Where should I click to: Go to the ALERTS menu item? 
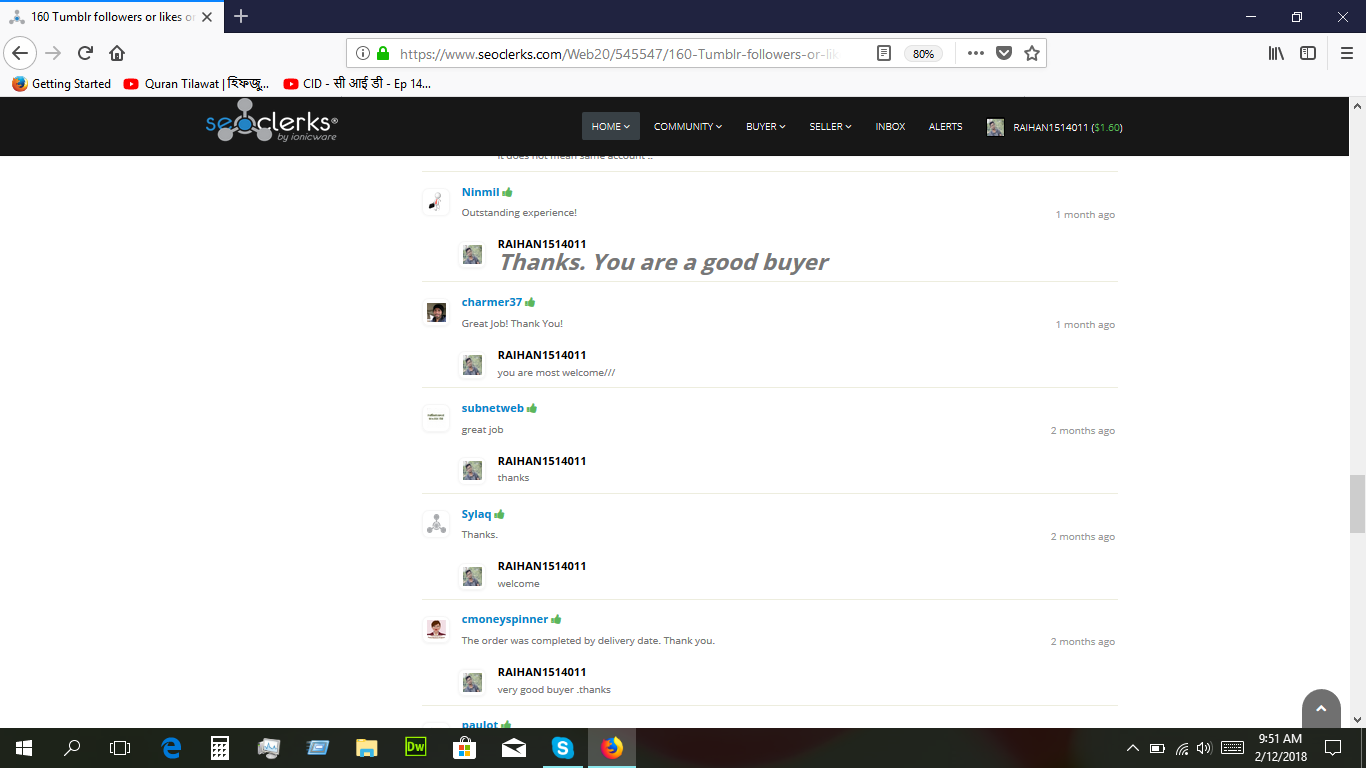pos(945,126)
